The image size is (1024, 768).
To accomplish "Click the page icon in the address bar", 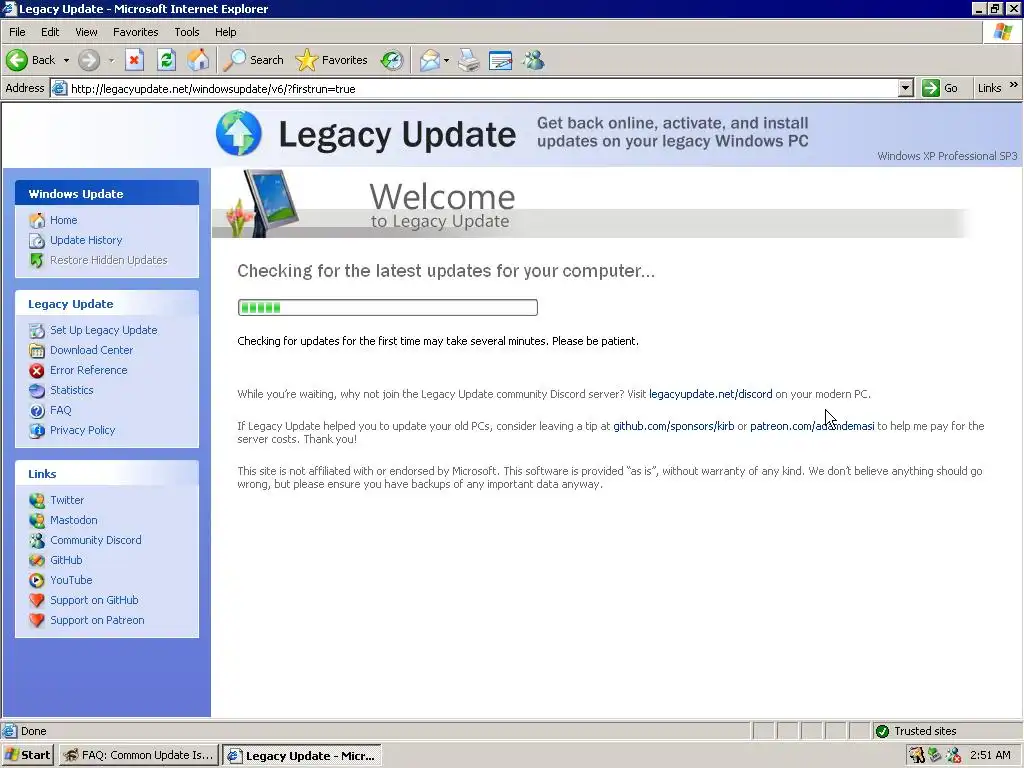I will click(59, 88).
